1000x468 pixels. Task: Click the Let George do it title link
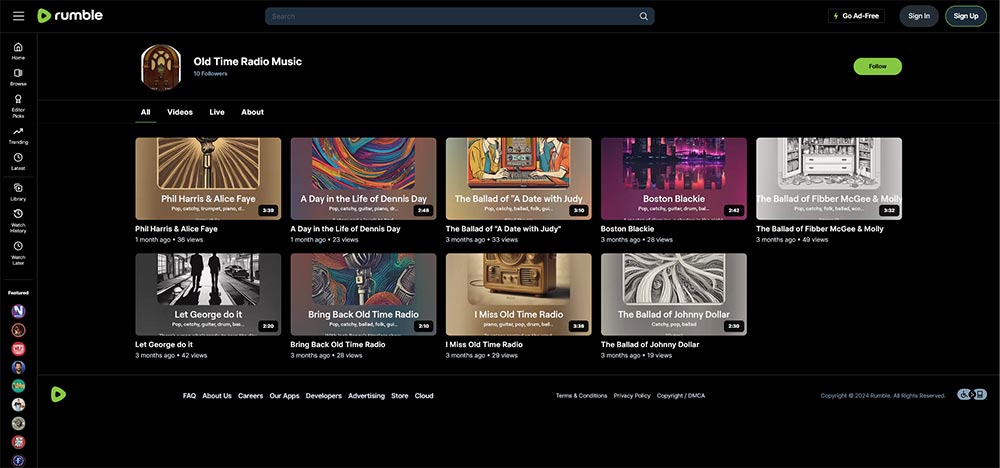[x=164, y=345]
